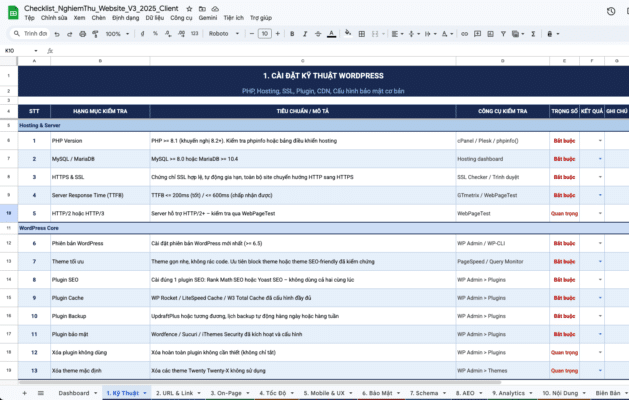Screen dimensions: 629x400
Task: Click the increase font size plus button
Action: coord(278,34)
